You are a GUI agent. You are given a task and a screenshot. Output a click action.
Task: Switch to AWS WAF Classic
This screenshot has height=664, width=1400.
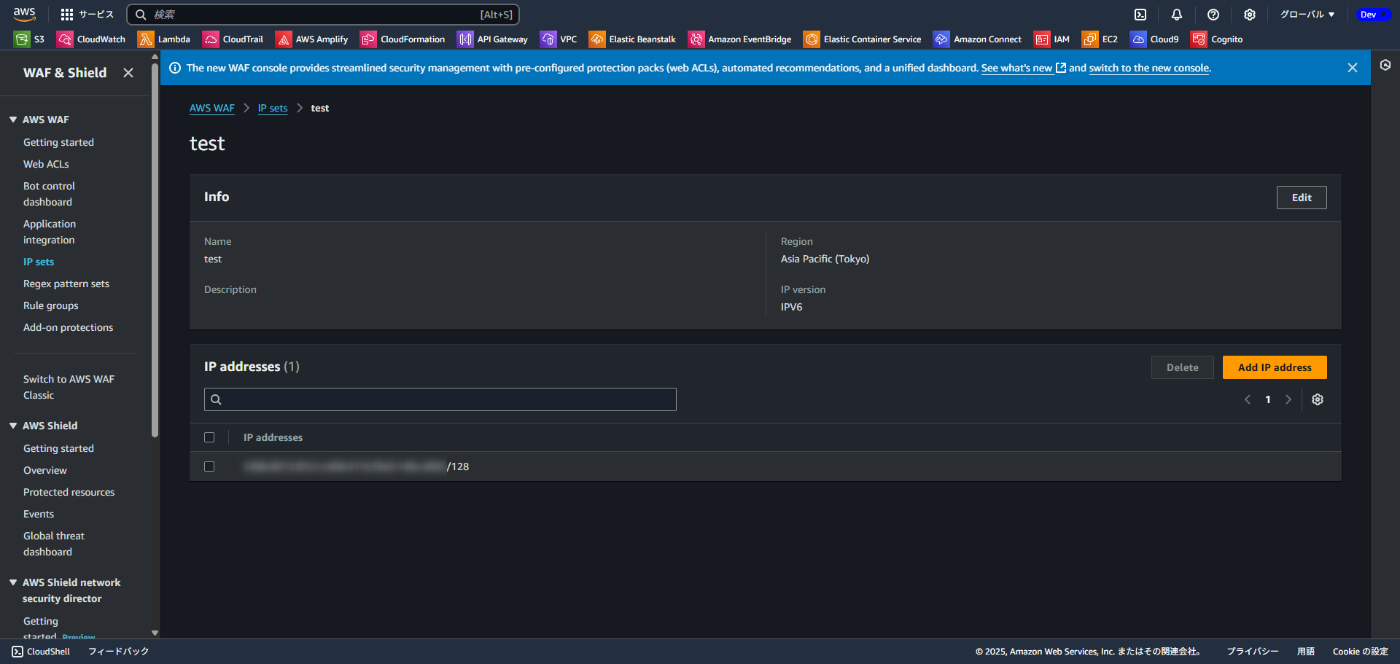tap(69, 387)
